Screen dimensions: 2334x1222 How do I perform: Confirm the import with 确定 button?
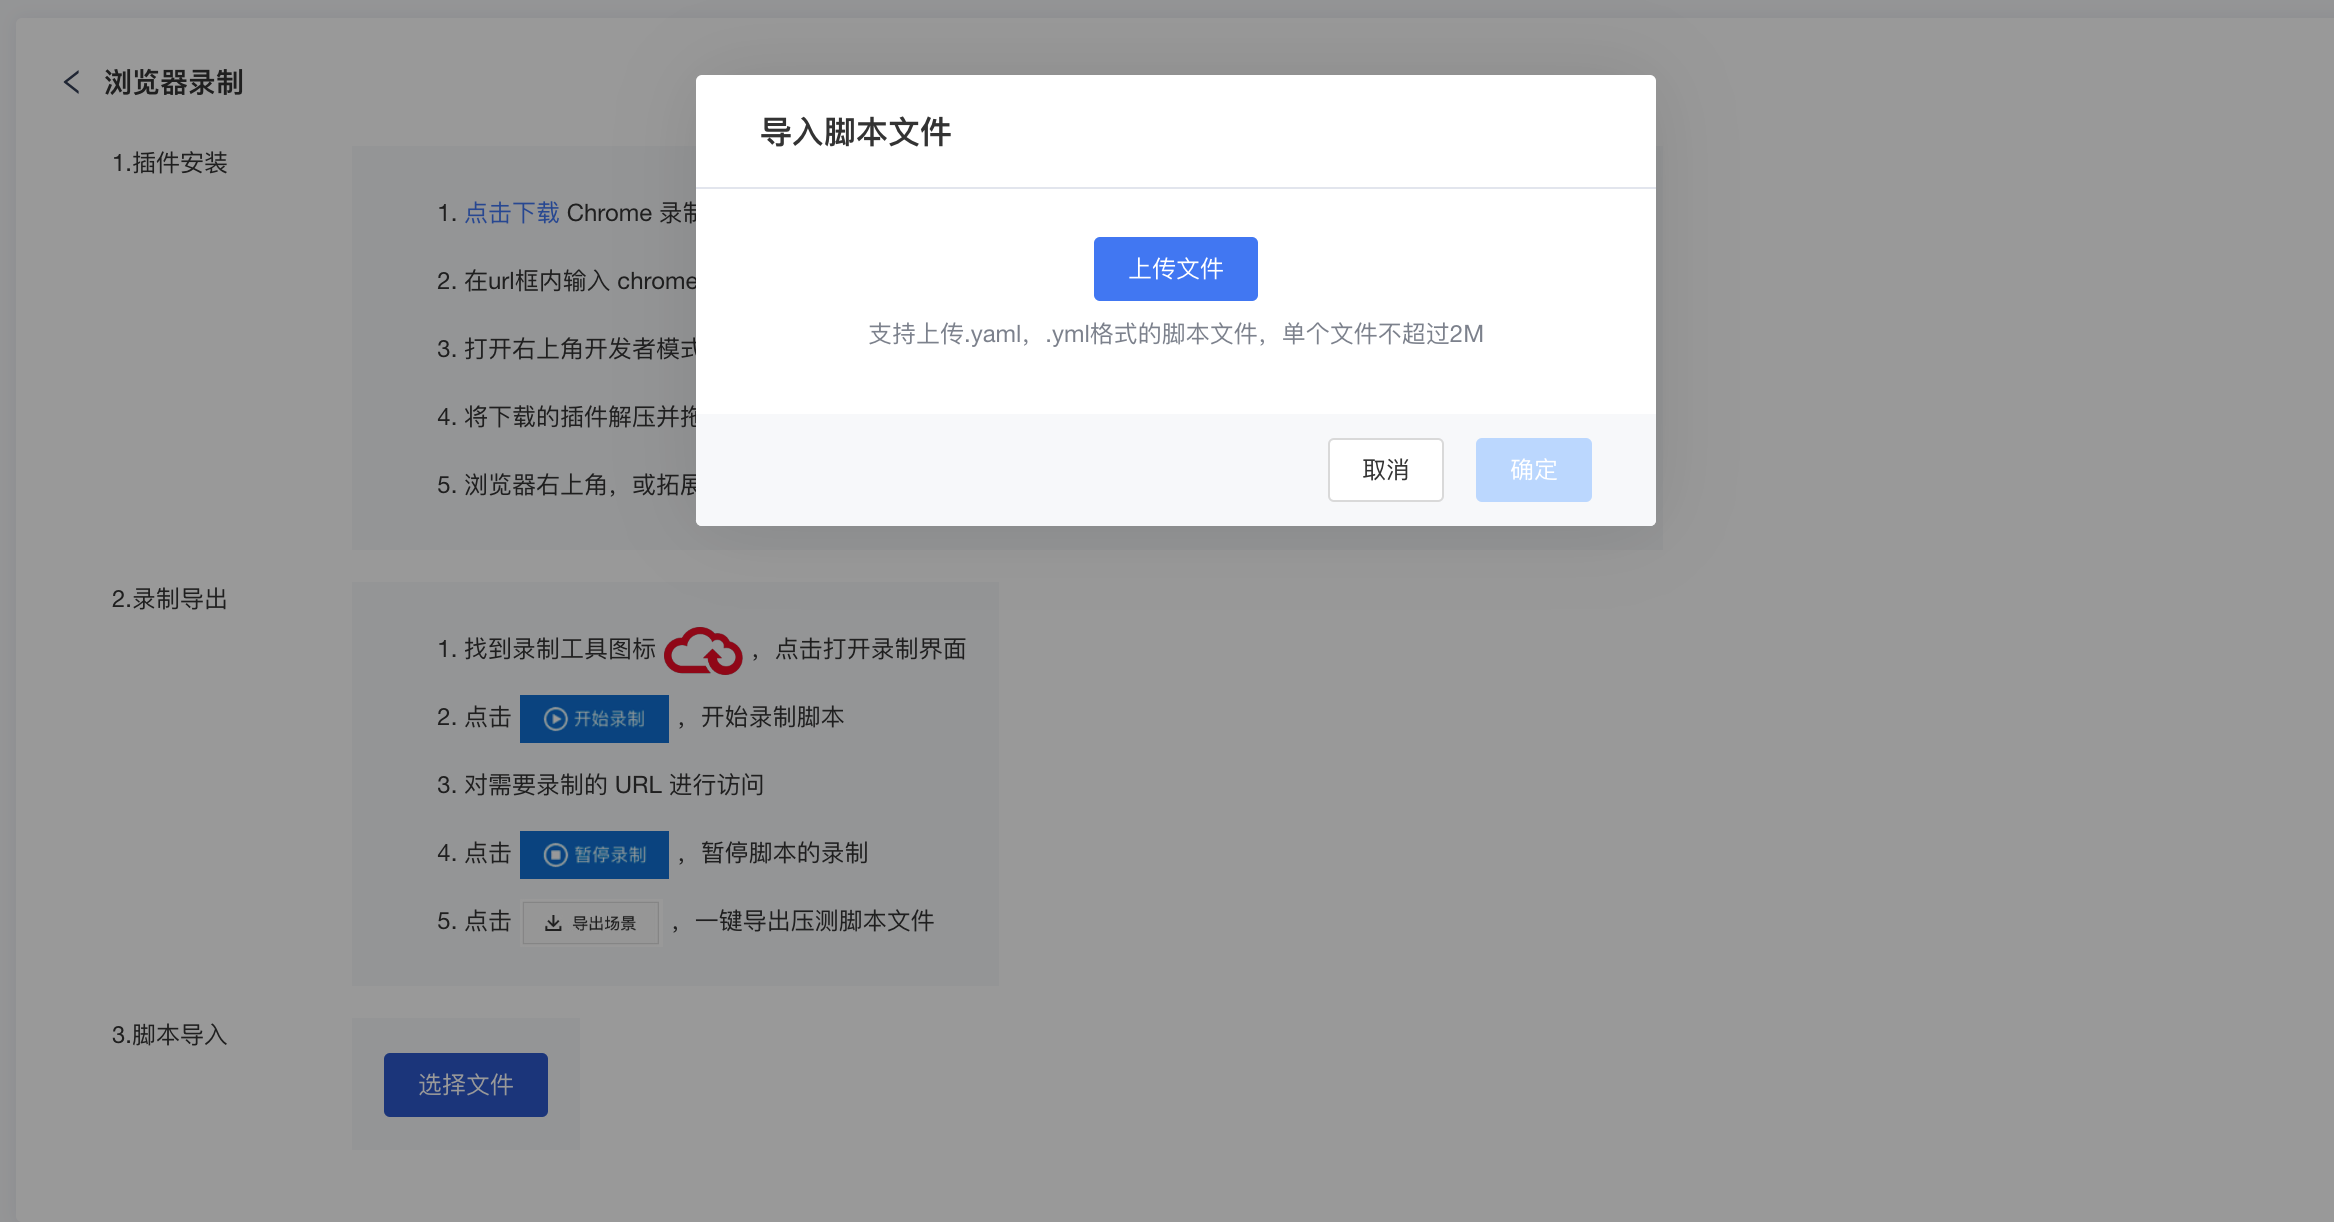coord(1533,470)
